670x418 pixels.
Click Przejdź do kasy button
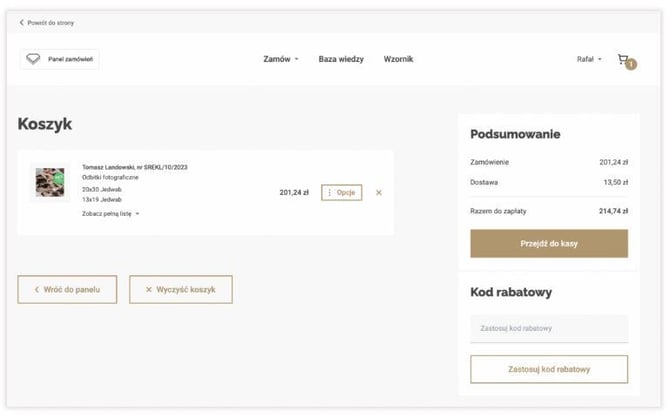(549, 244)
